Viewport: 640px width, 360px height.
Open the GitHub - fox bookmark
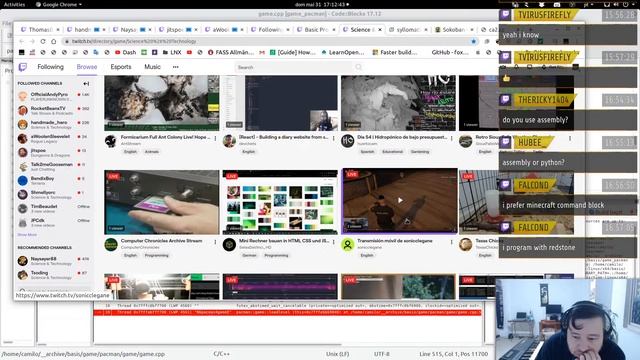450,52
